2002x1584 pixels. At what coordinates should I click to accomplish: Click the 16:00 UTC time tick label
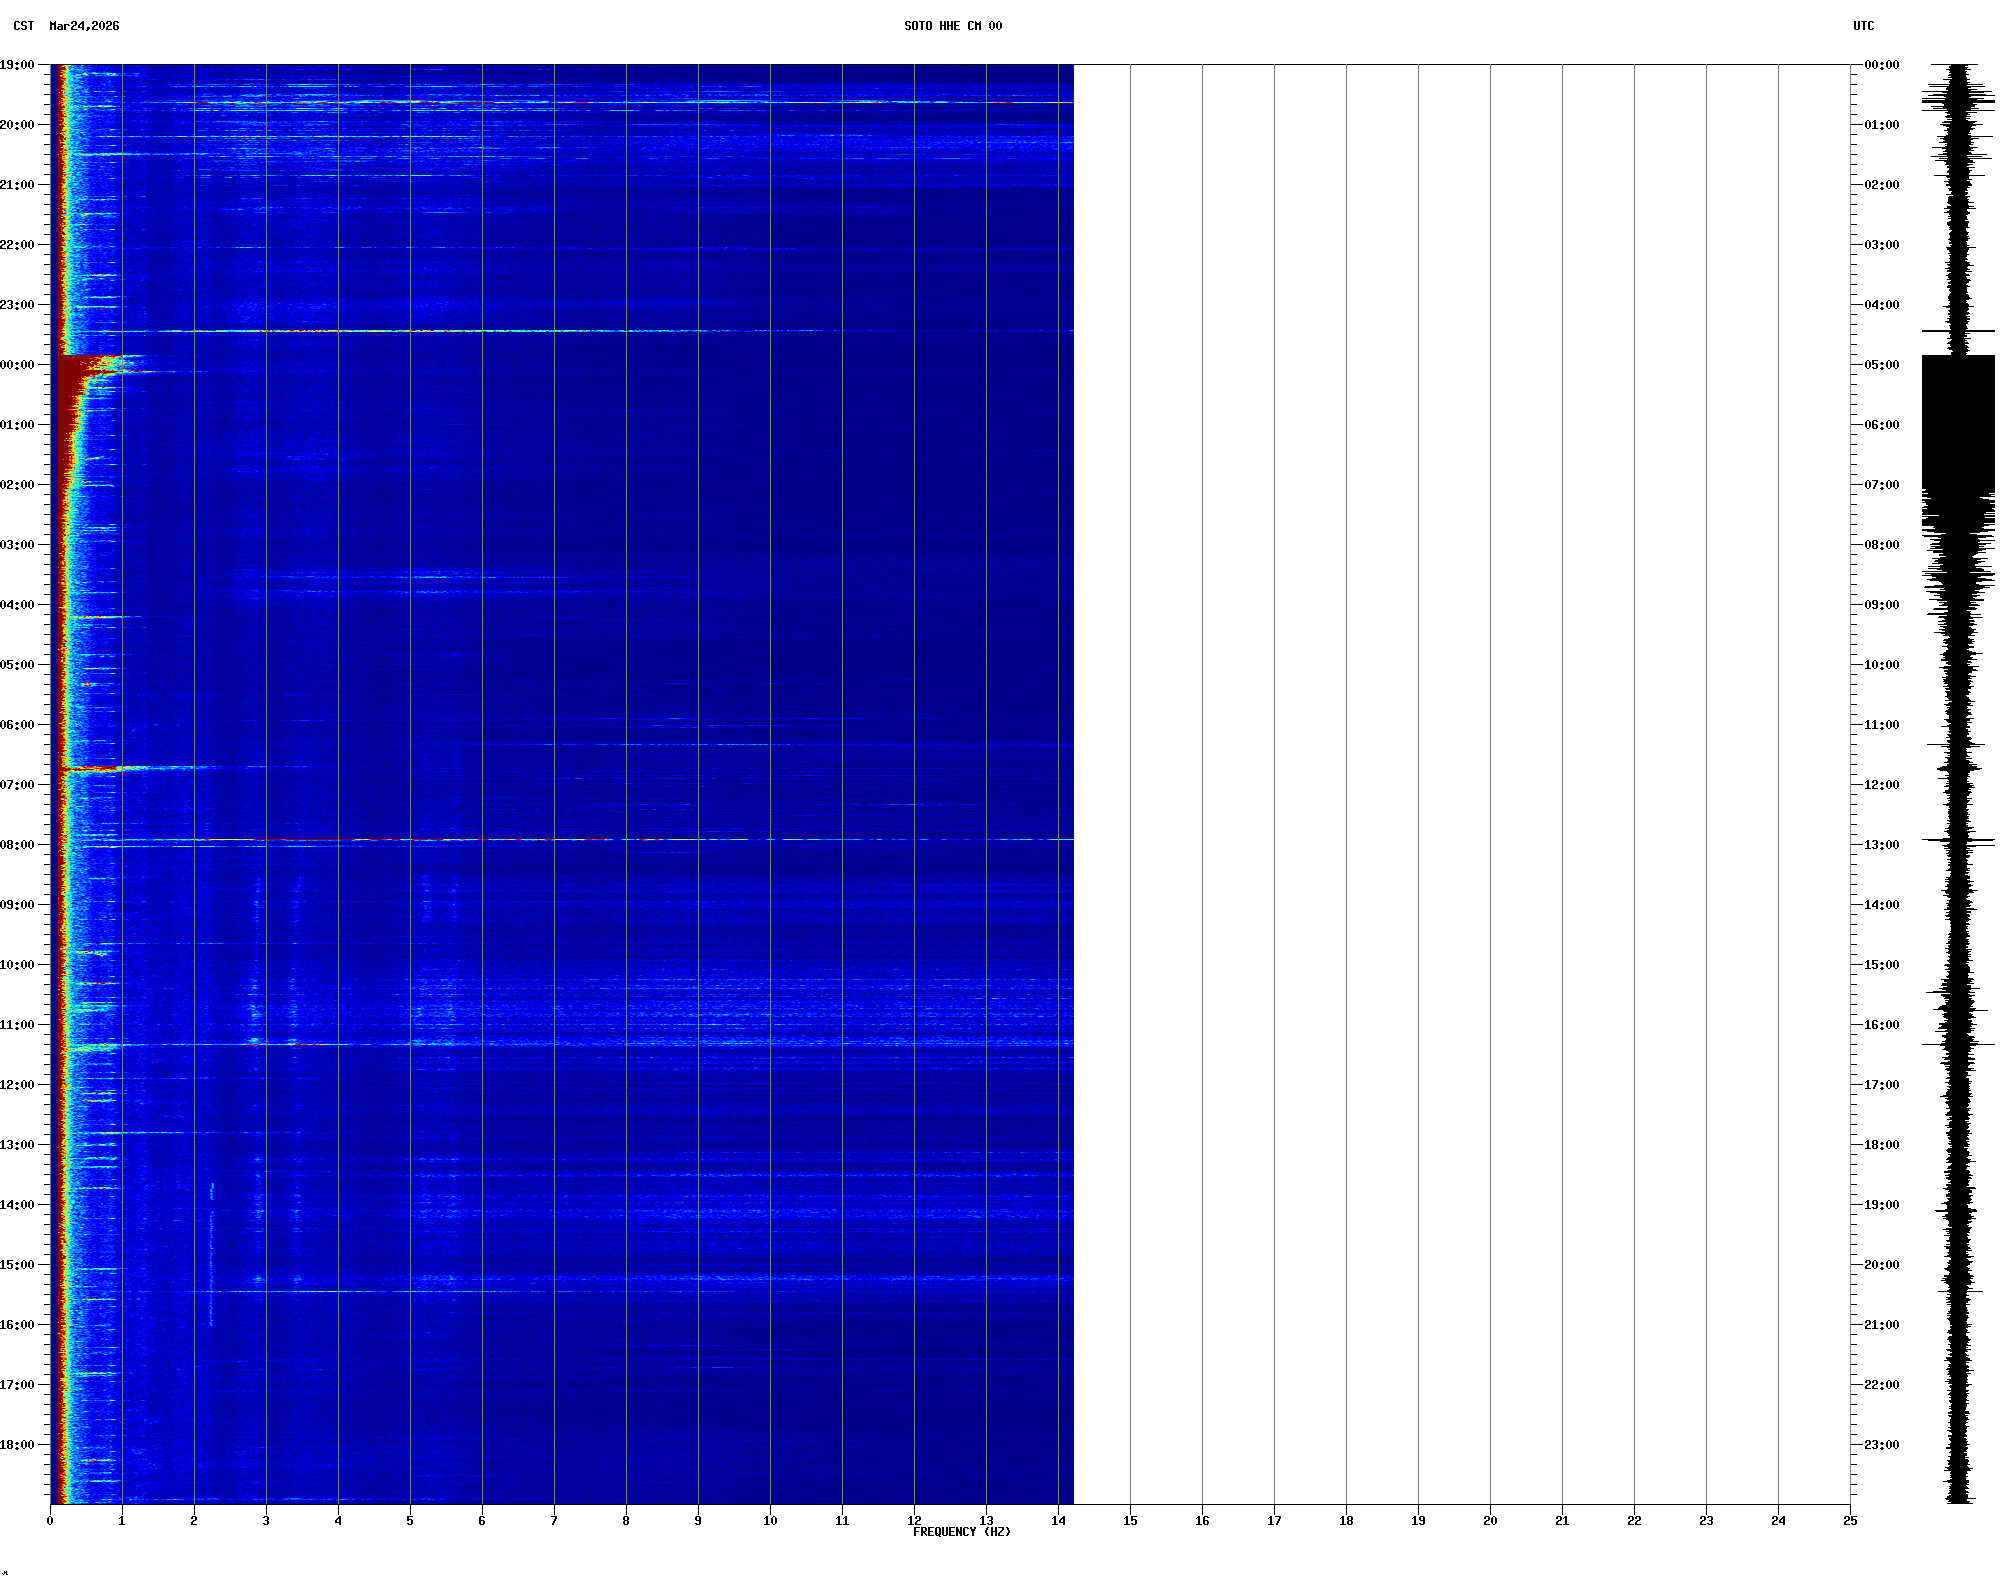tap(1881, 1025)
